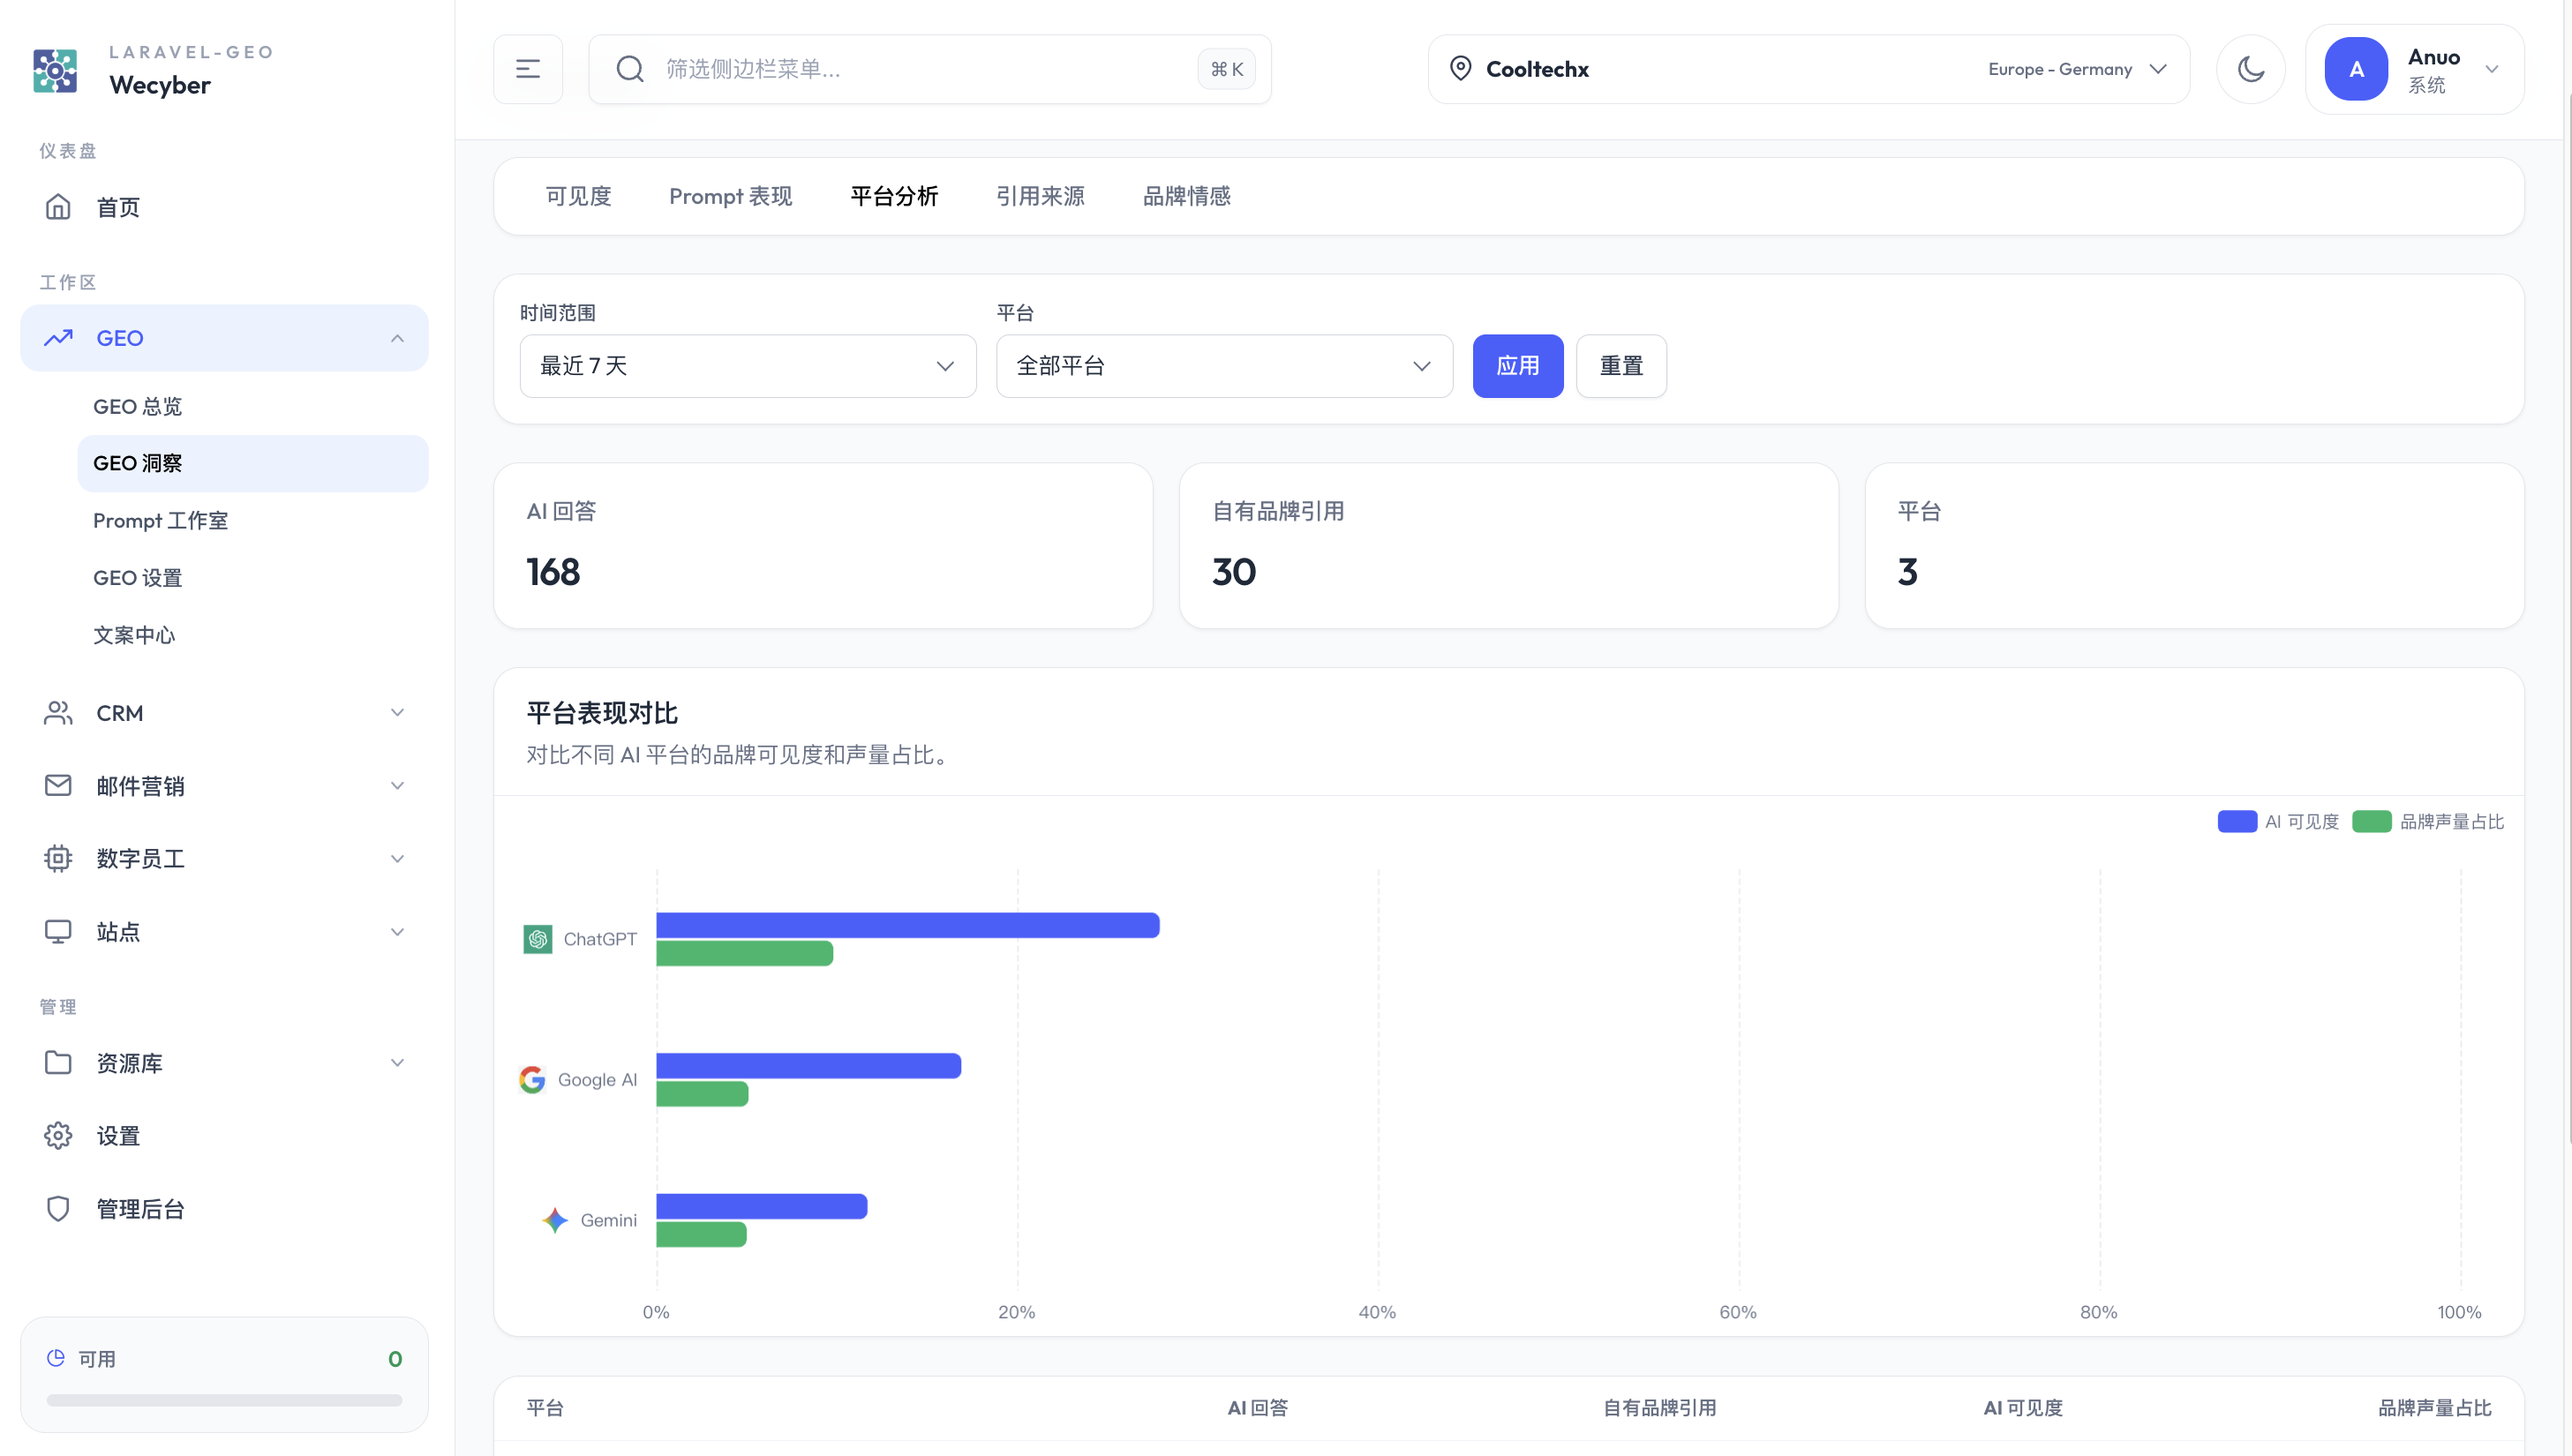2572x1456 pixels.
Task: Toggle 品牌声量占比 legend series
Action: [2428, 822]
